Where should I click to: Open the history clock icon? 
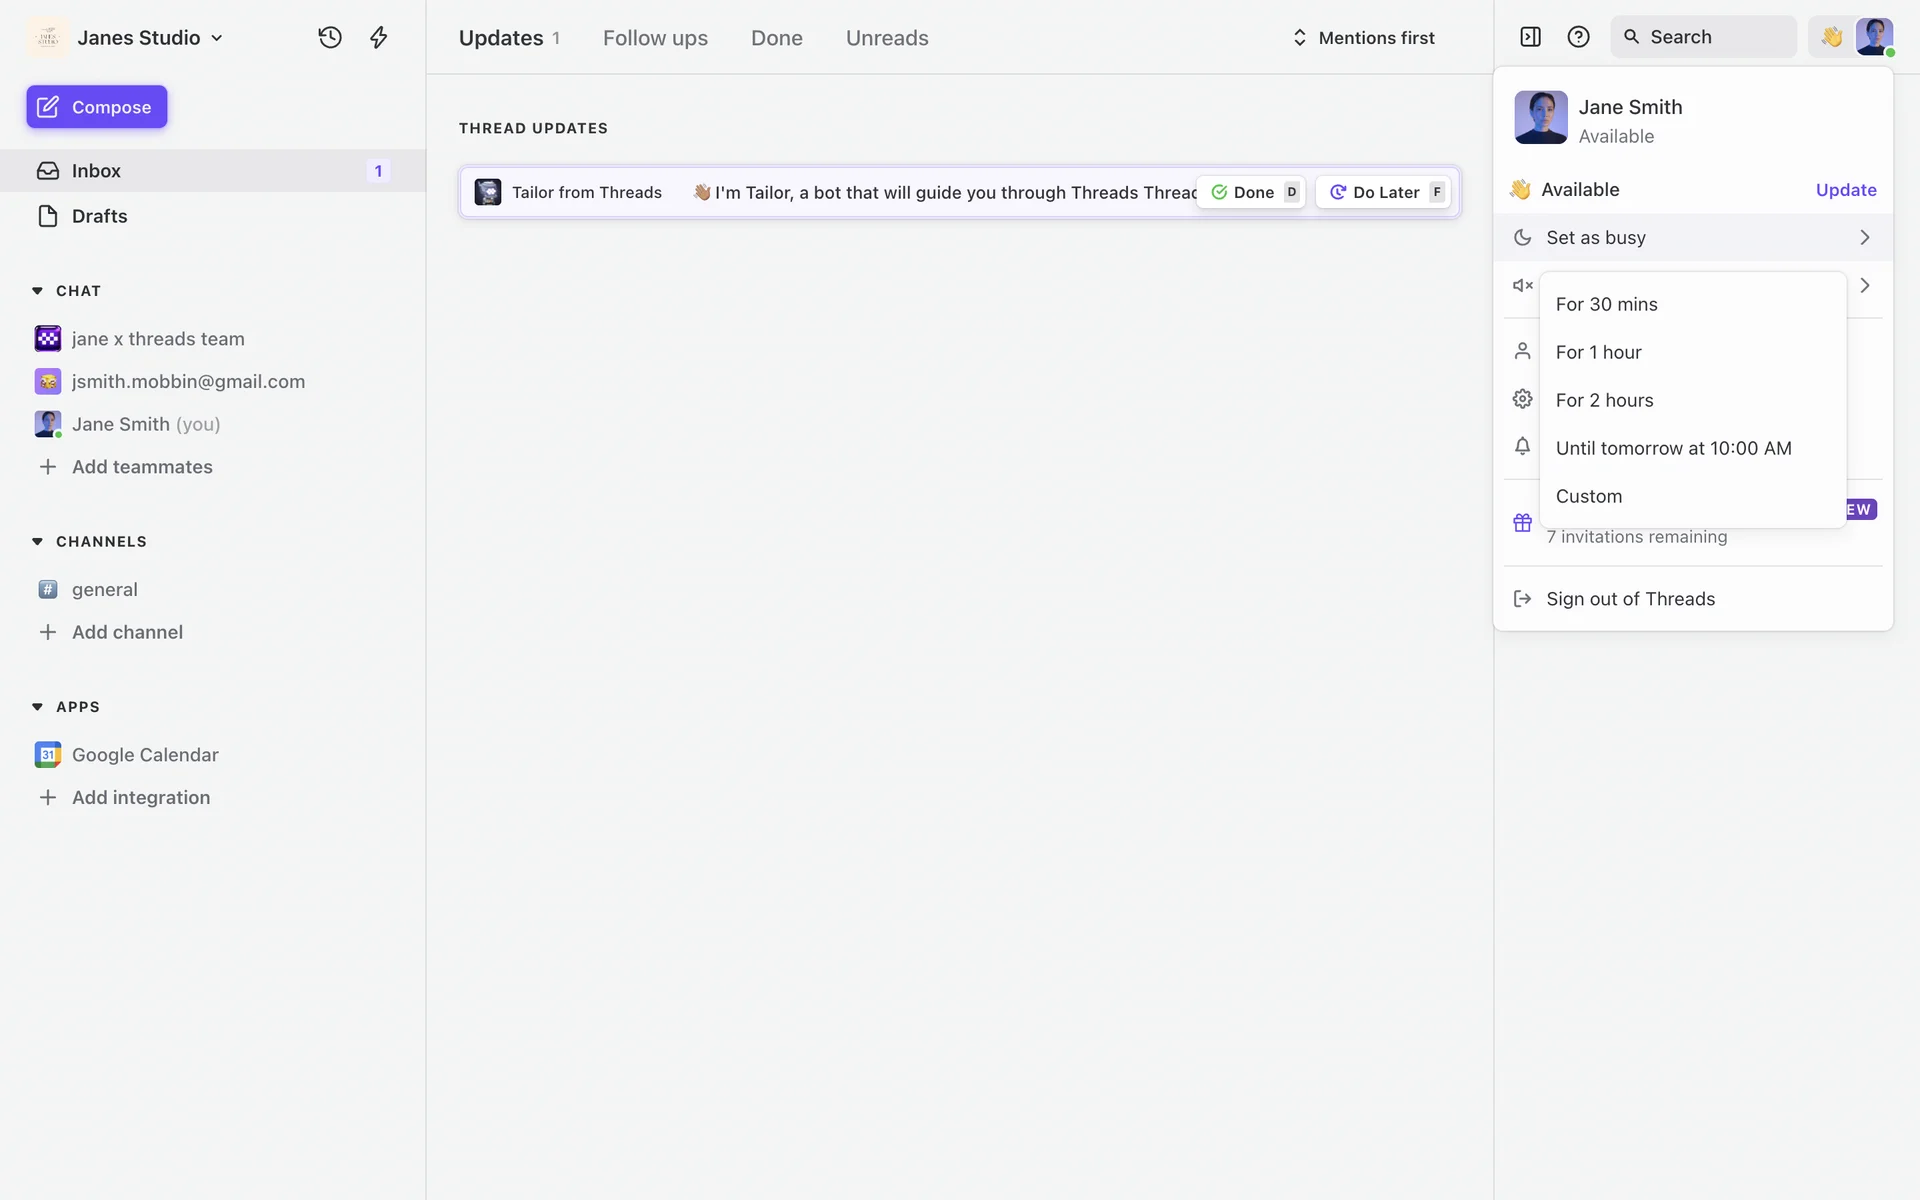pyautogui.click(x=330, y=37)
